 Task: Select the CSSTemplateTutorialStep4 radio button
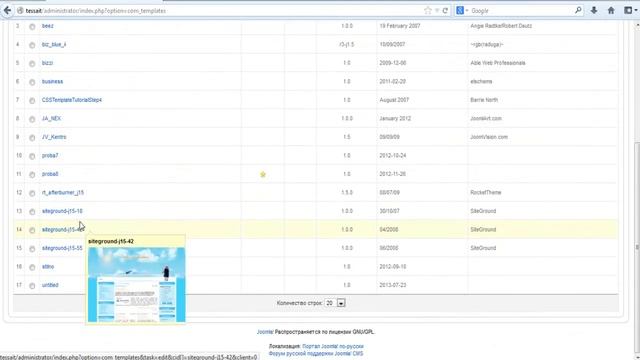tap(32, 100)
